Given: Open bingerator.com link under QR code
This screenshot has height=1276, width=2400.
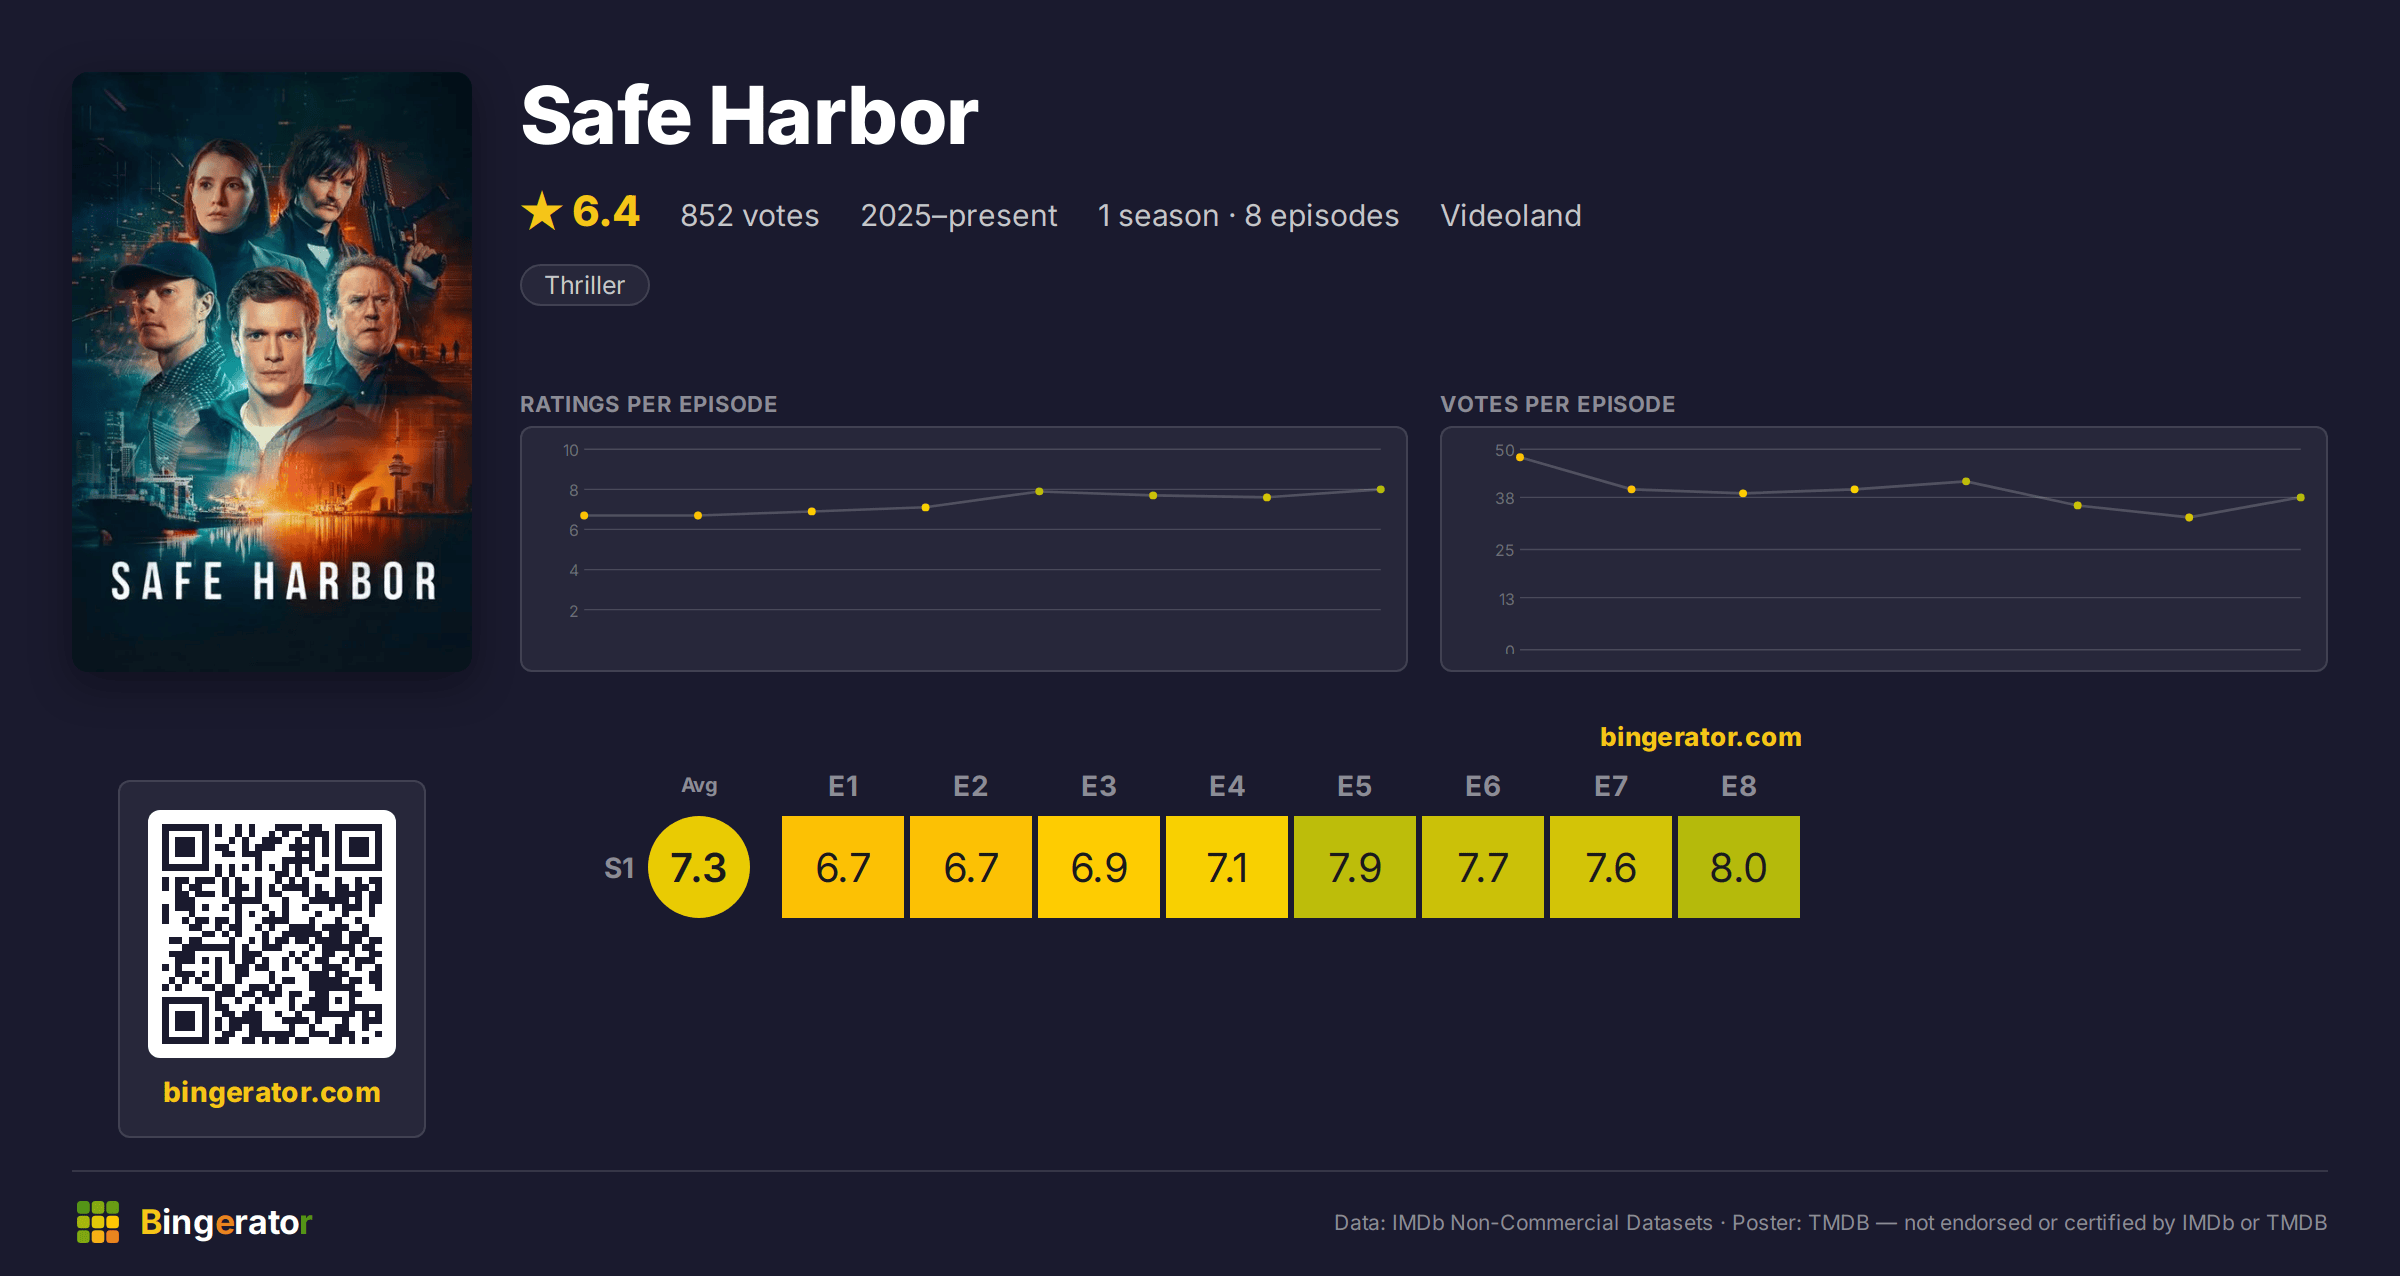Looking at the screenshot, I should coord(272,1092).
